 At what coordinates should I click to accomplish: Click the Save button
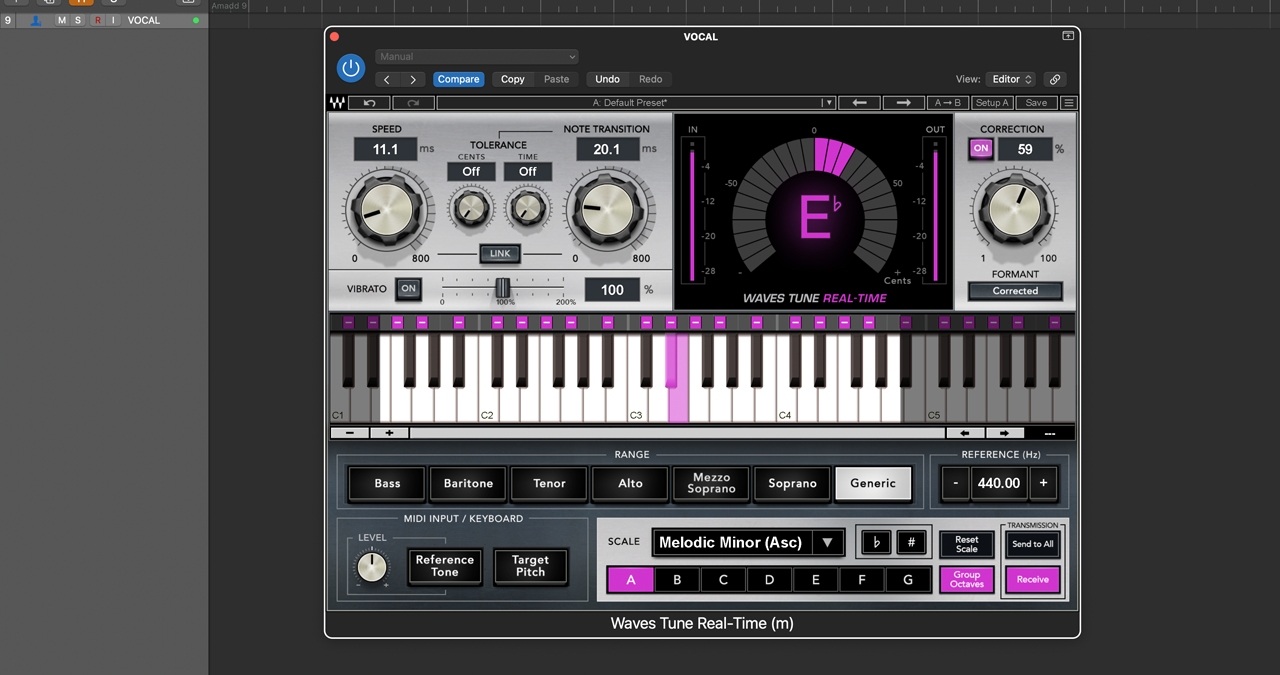[1037, 103]
